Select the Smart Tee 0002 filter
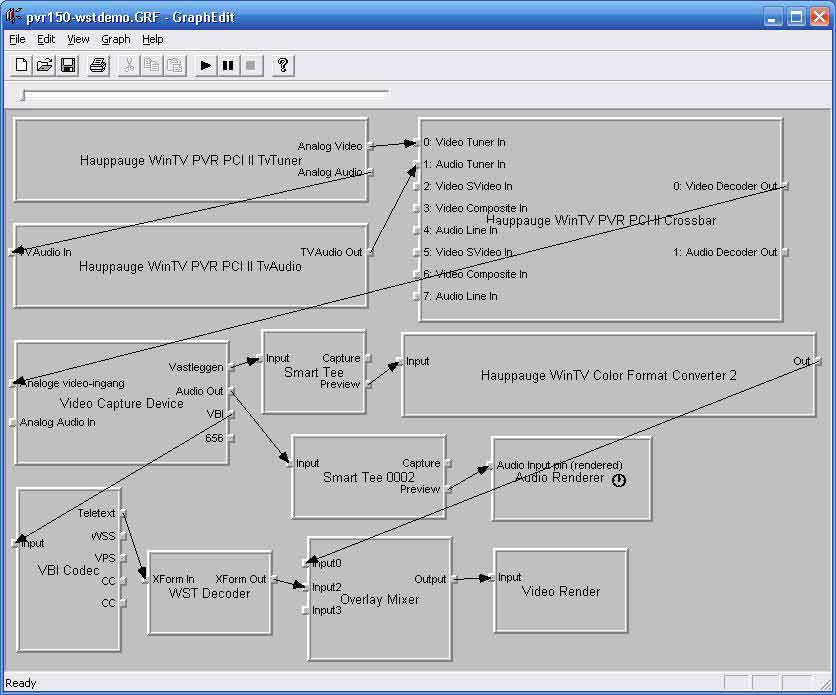 (368, 478)
